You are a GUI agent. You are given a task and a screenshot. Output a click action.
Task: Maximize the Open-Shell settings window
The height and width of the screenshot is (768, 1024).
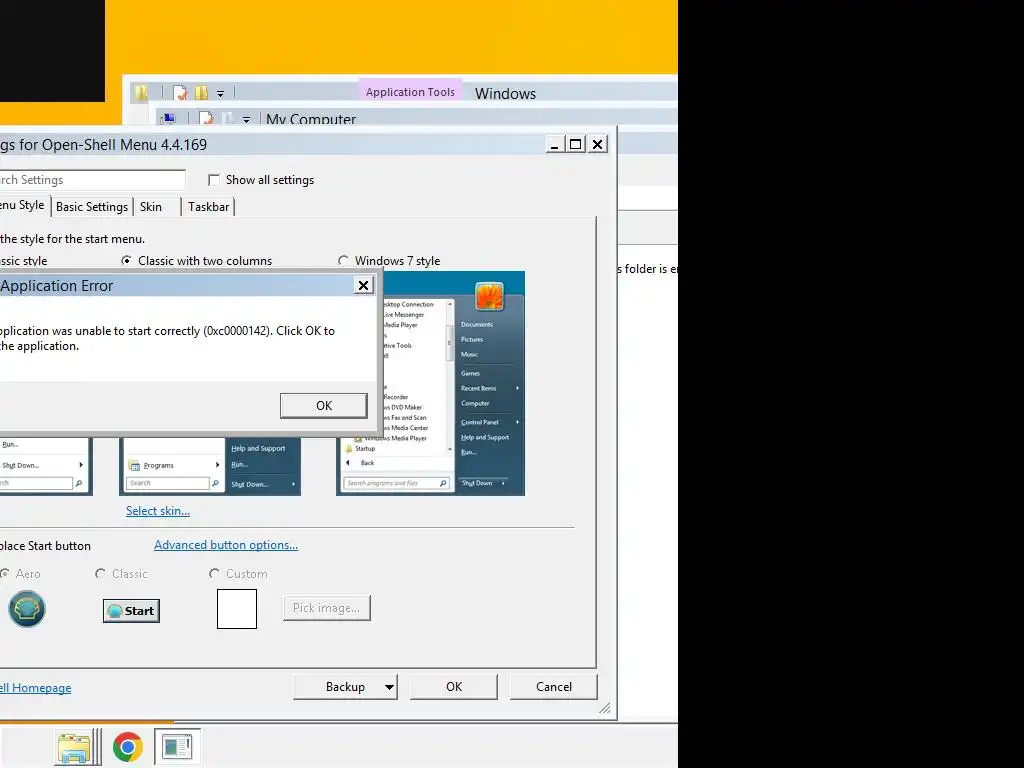click(x=575, y=144)
